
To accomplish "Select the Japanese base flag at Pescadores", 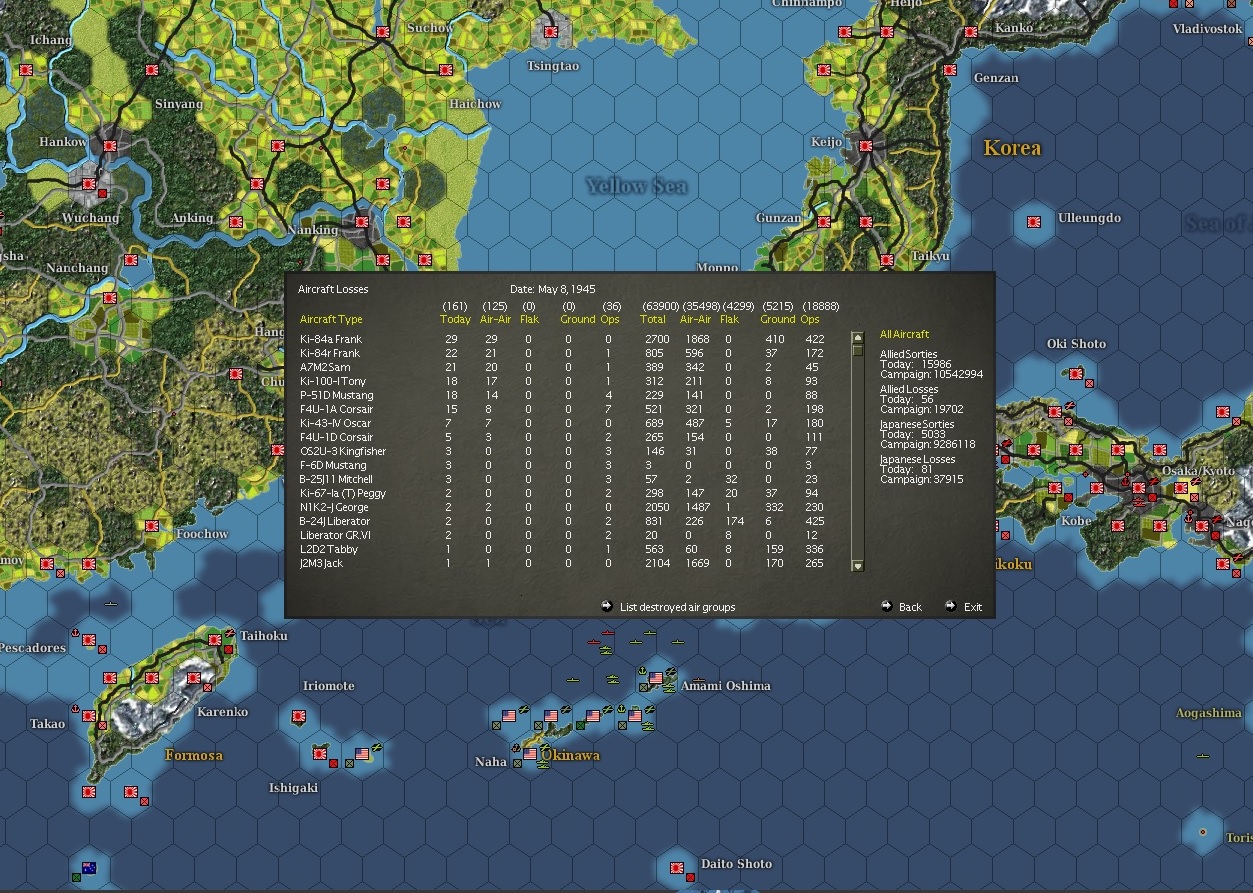I will (88, 640).
